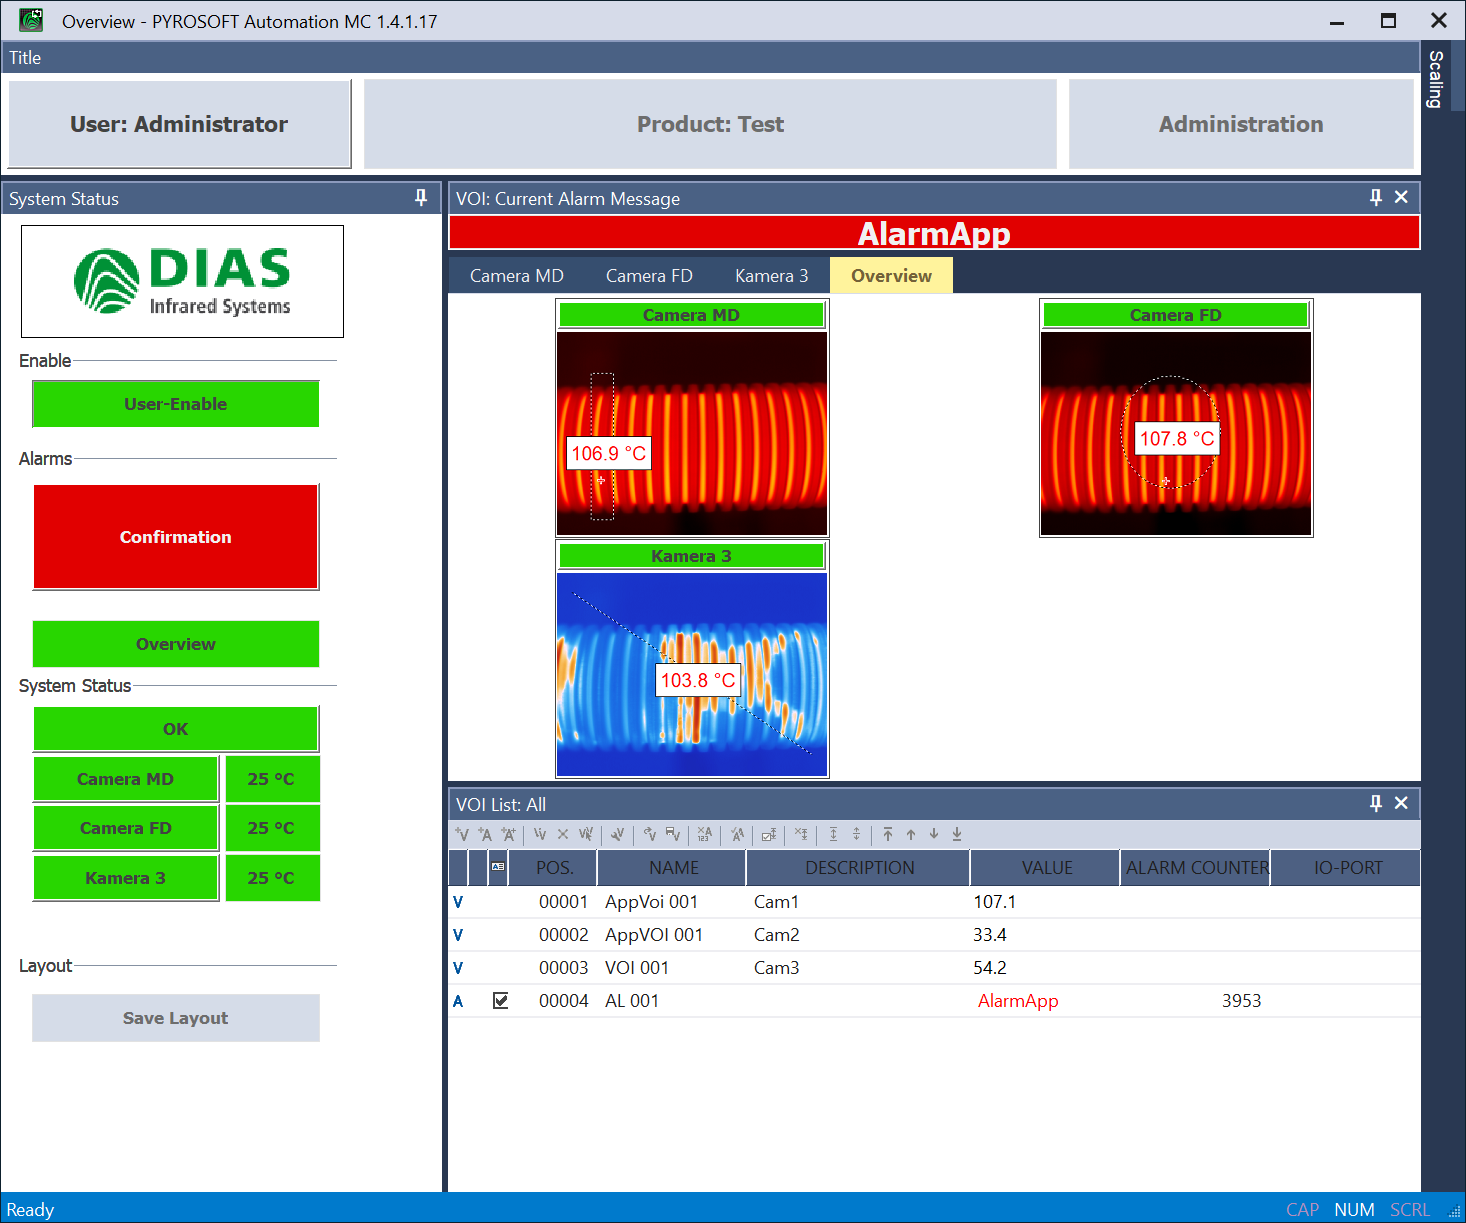Screen dimensions: 1466x1223
Task: Select the numeric VOI formatting toolbar icon
Action: point(704,834)
